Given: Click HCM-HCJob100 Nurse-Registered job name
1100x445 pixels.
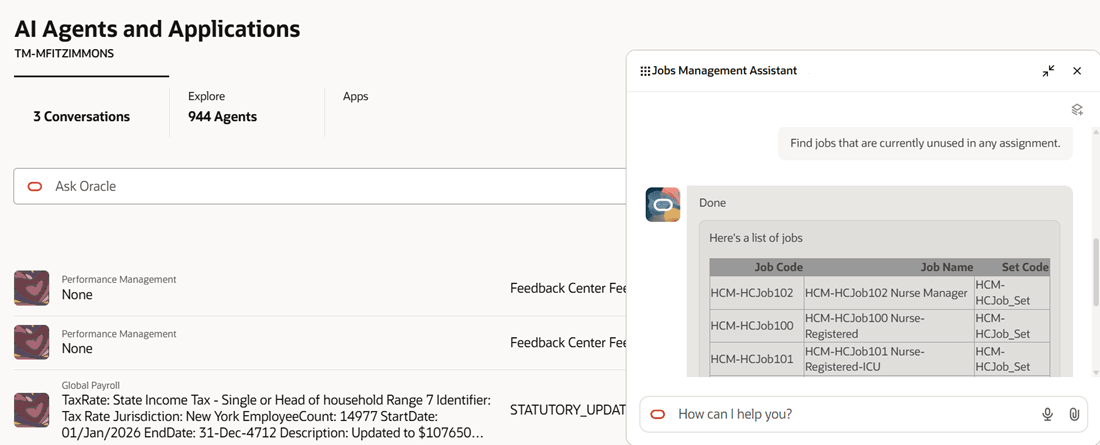Looking at the screenshot, I should (889, 326).
